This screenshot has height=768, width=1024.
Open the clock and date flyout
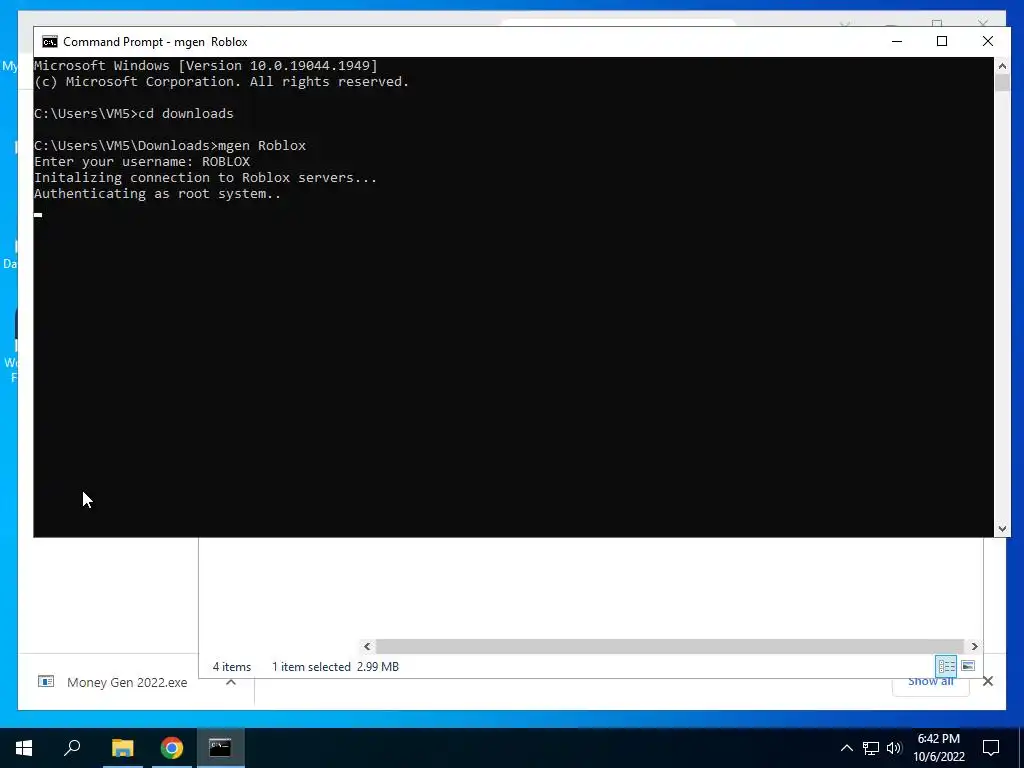coord(938,748)
